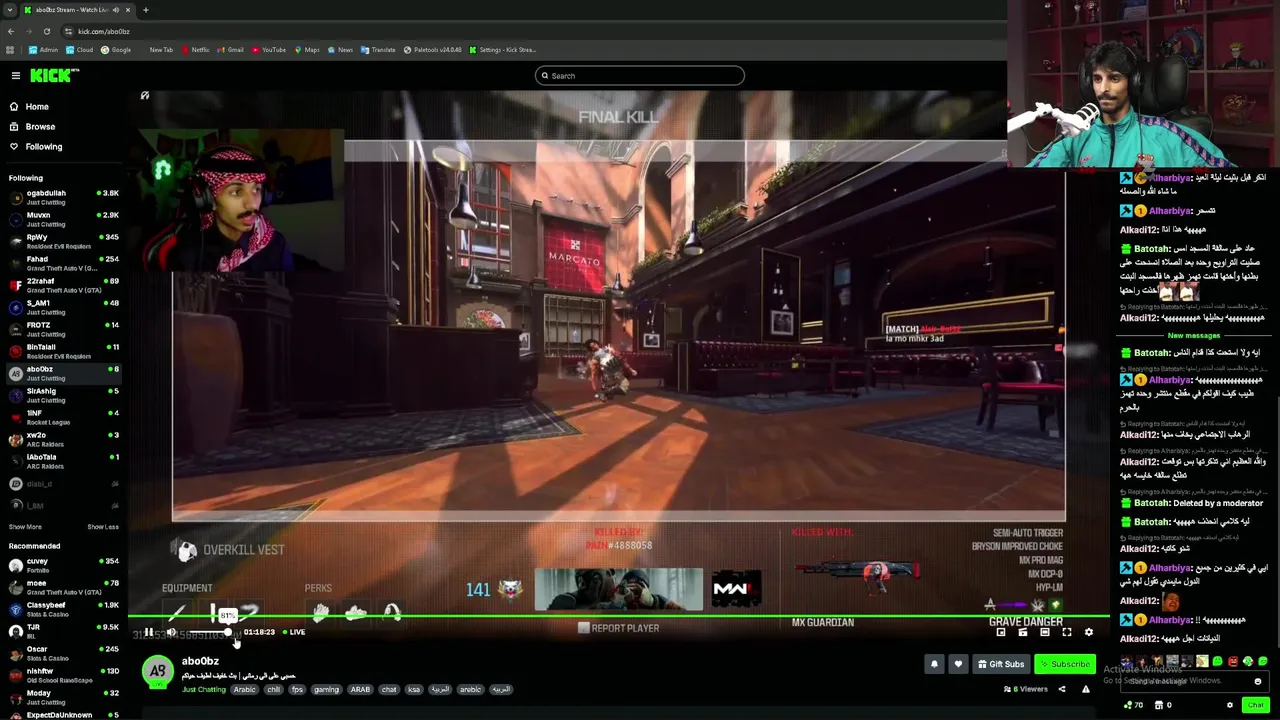1280x720 pixels.
Task: Open Browse in sidebar
Action: click(31, 126)
